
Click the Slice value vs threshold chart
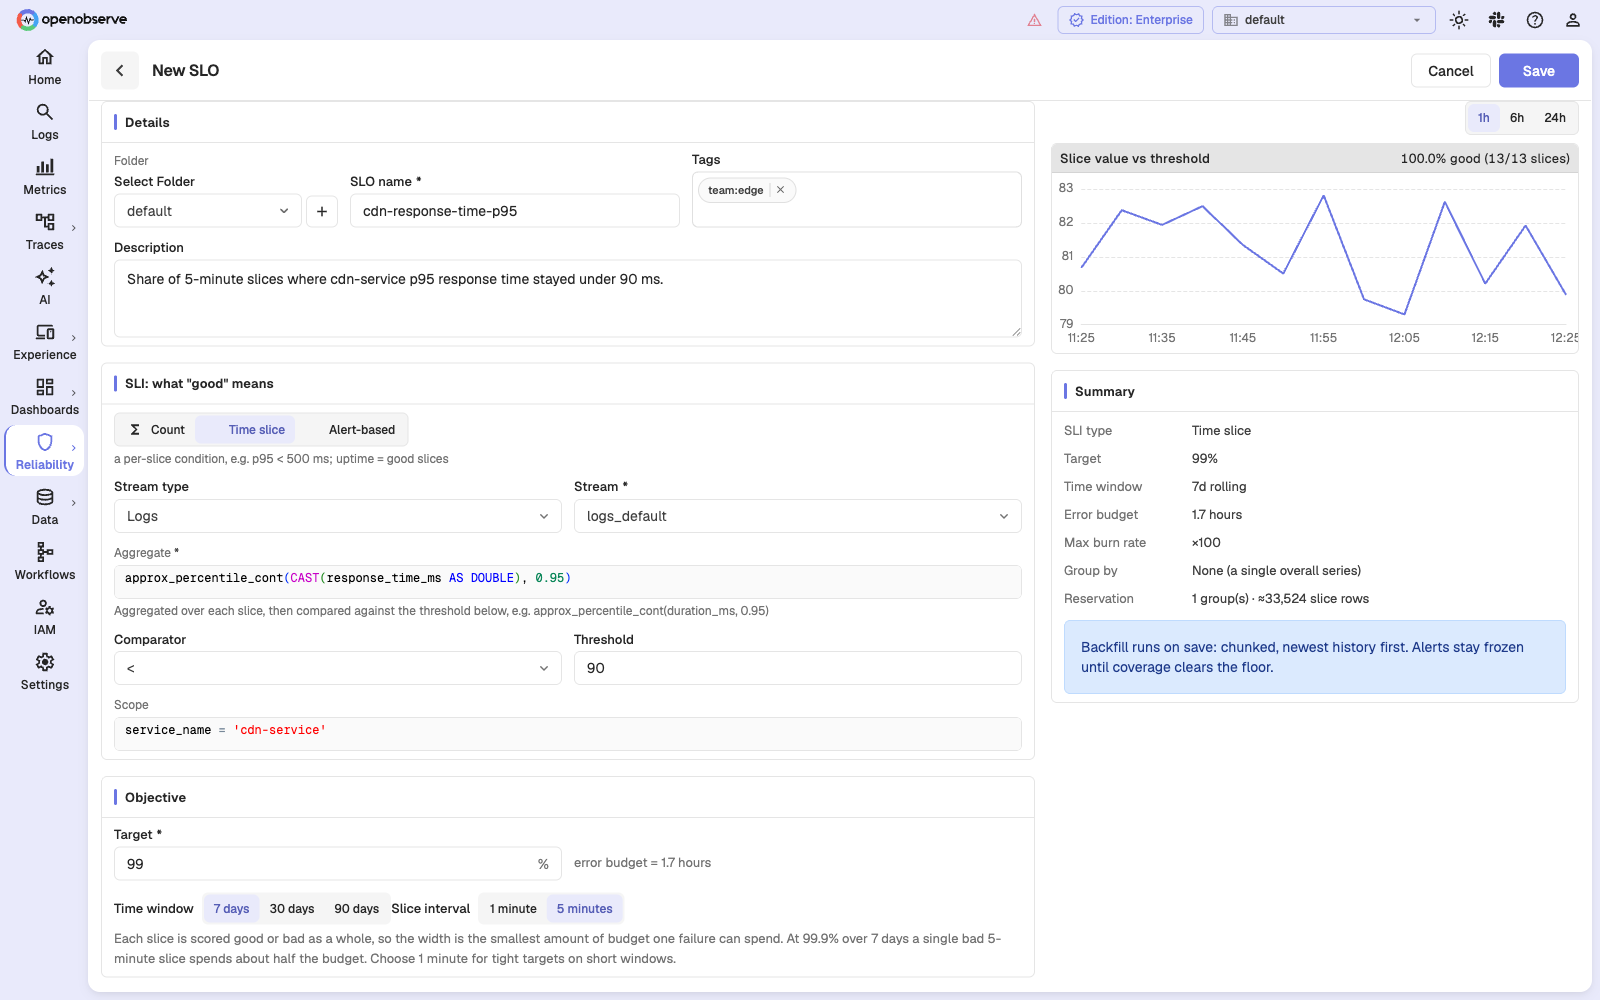[x=1315, y=262]
